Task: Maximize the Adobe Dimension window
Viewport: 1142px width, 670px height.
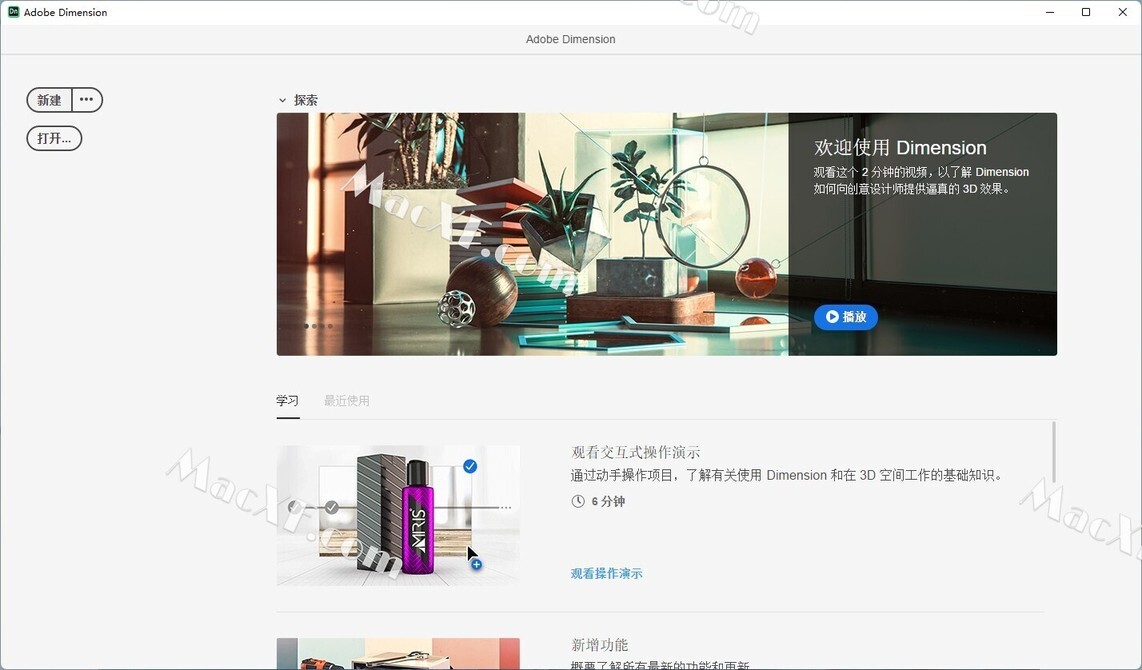Action: tap(1086, 12)
